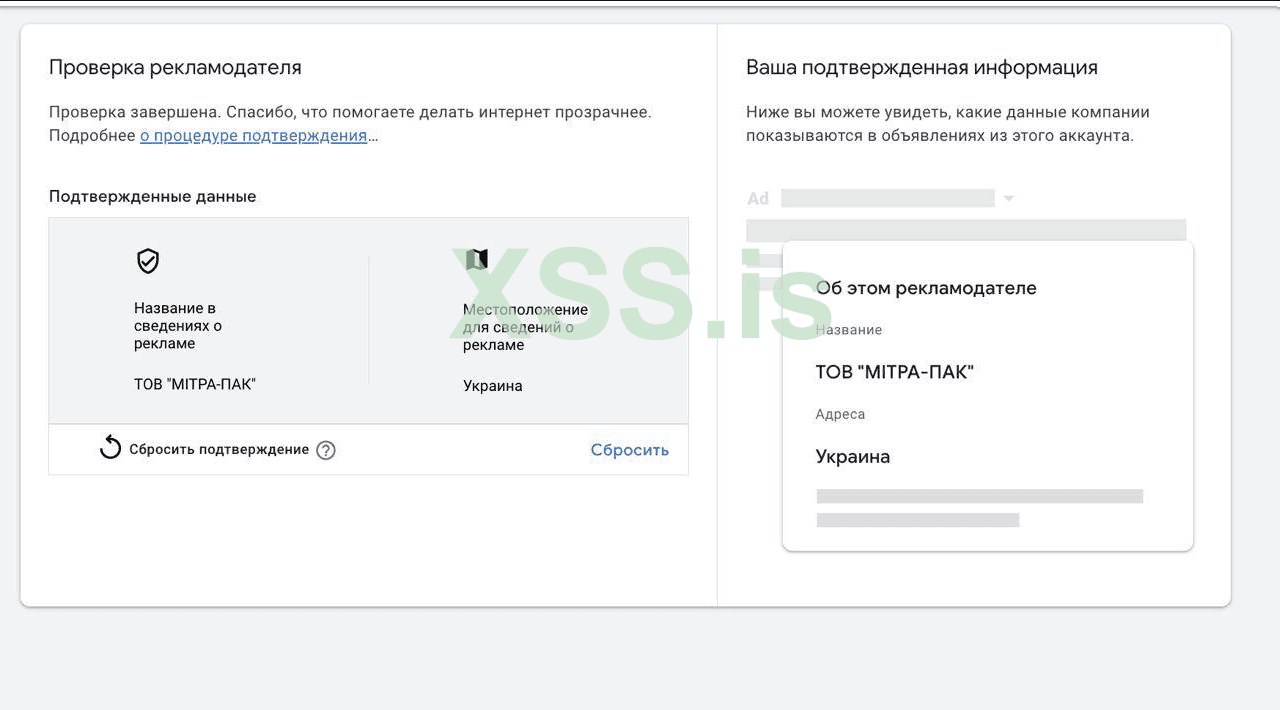Click the Название в сведениях о рекламе label
The width and height of the screenshot is (1280, 710).
tap(178, 326)
